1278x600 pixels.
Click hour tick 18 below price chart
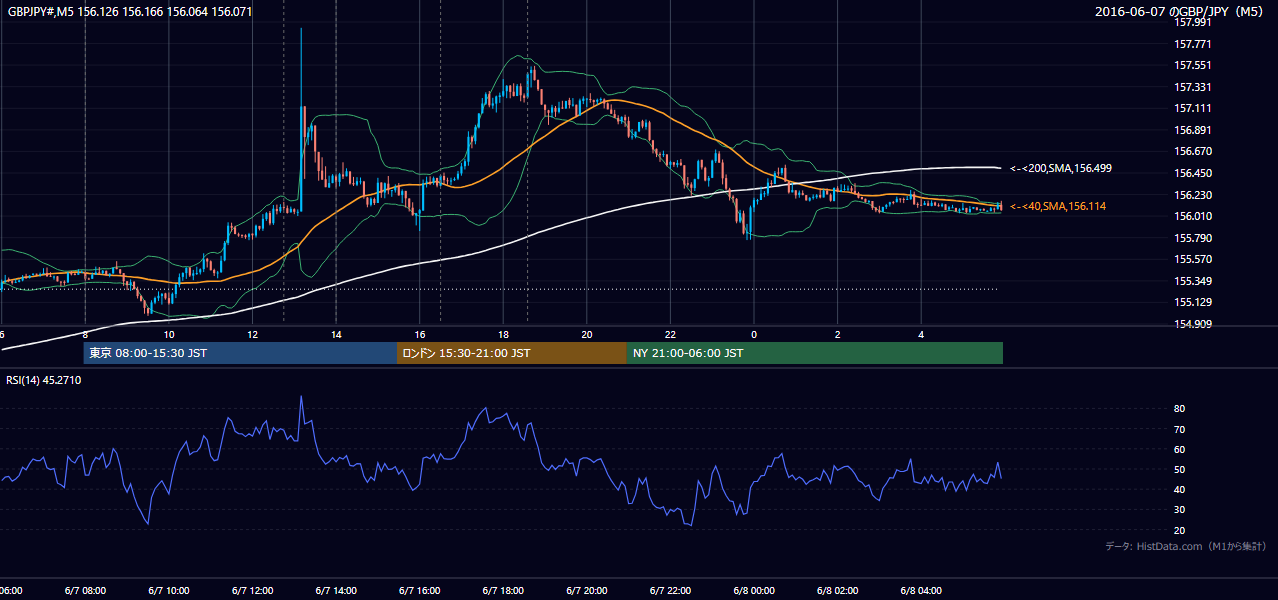pyautogui.click(x=503, y=334)
